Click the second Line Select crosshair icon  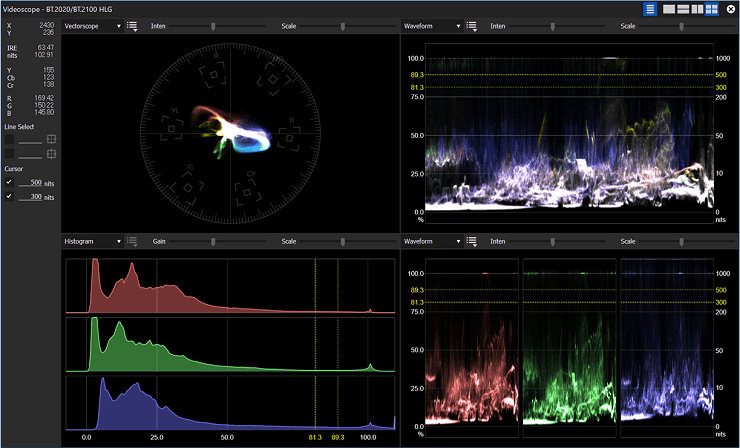pos(52,154)
